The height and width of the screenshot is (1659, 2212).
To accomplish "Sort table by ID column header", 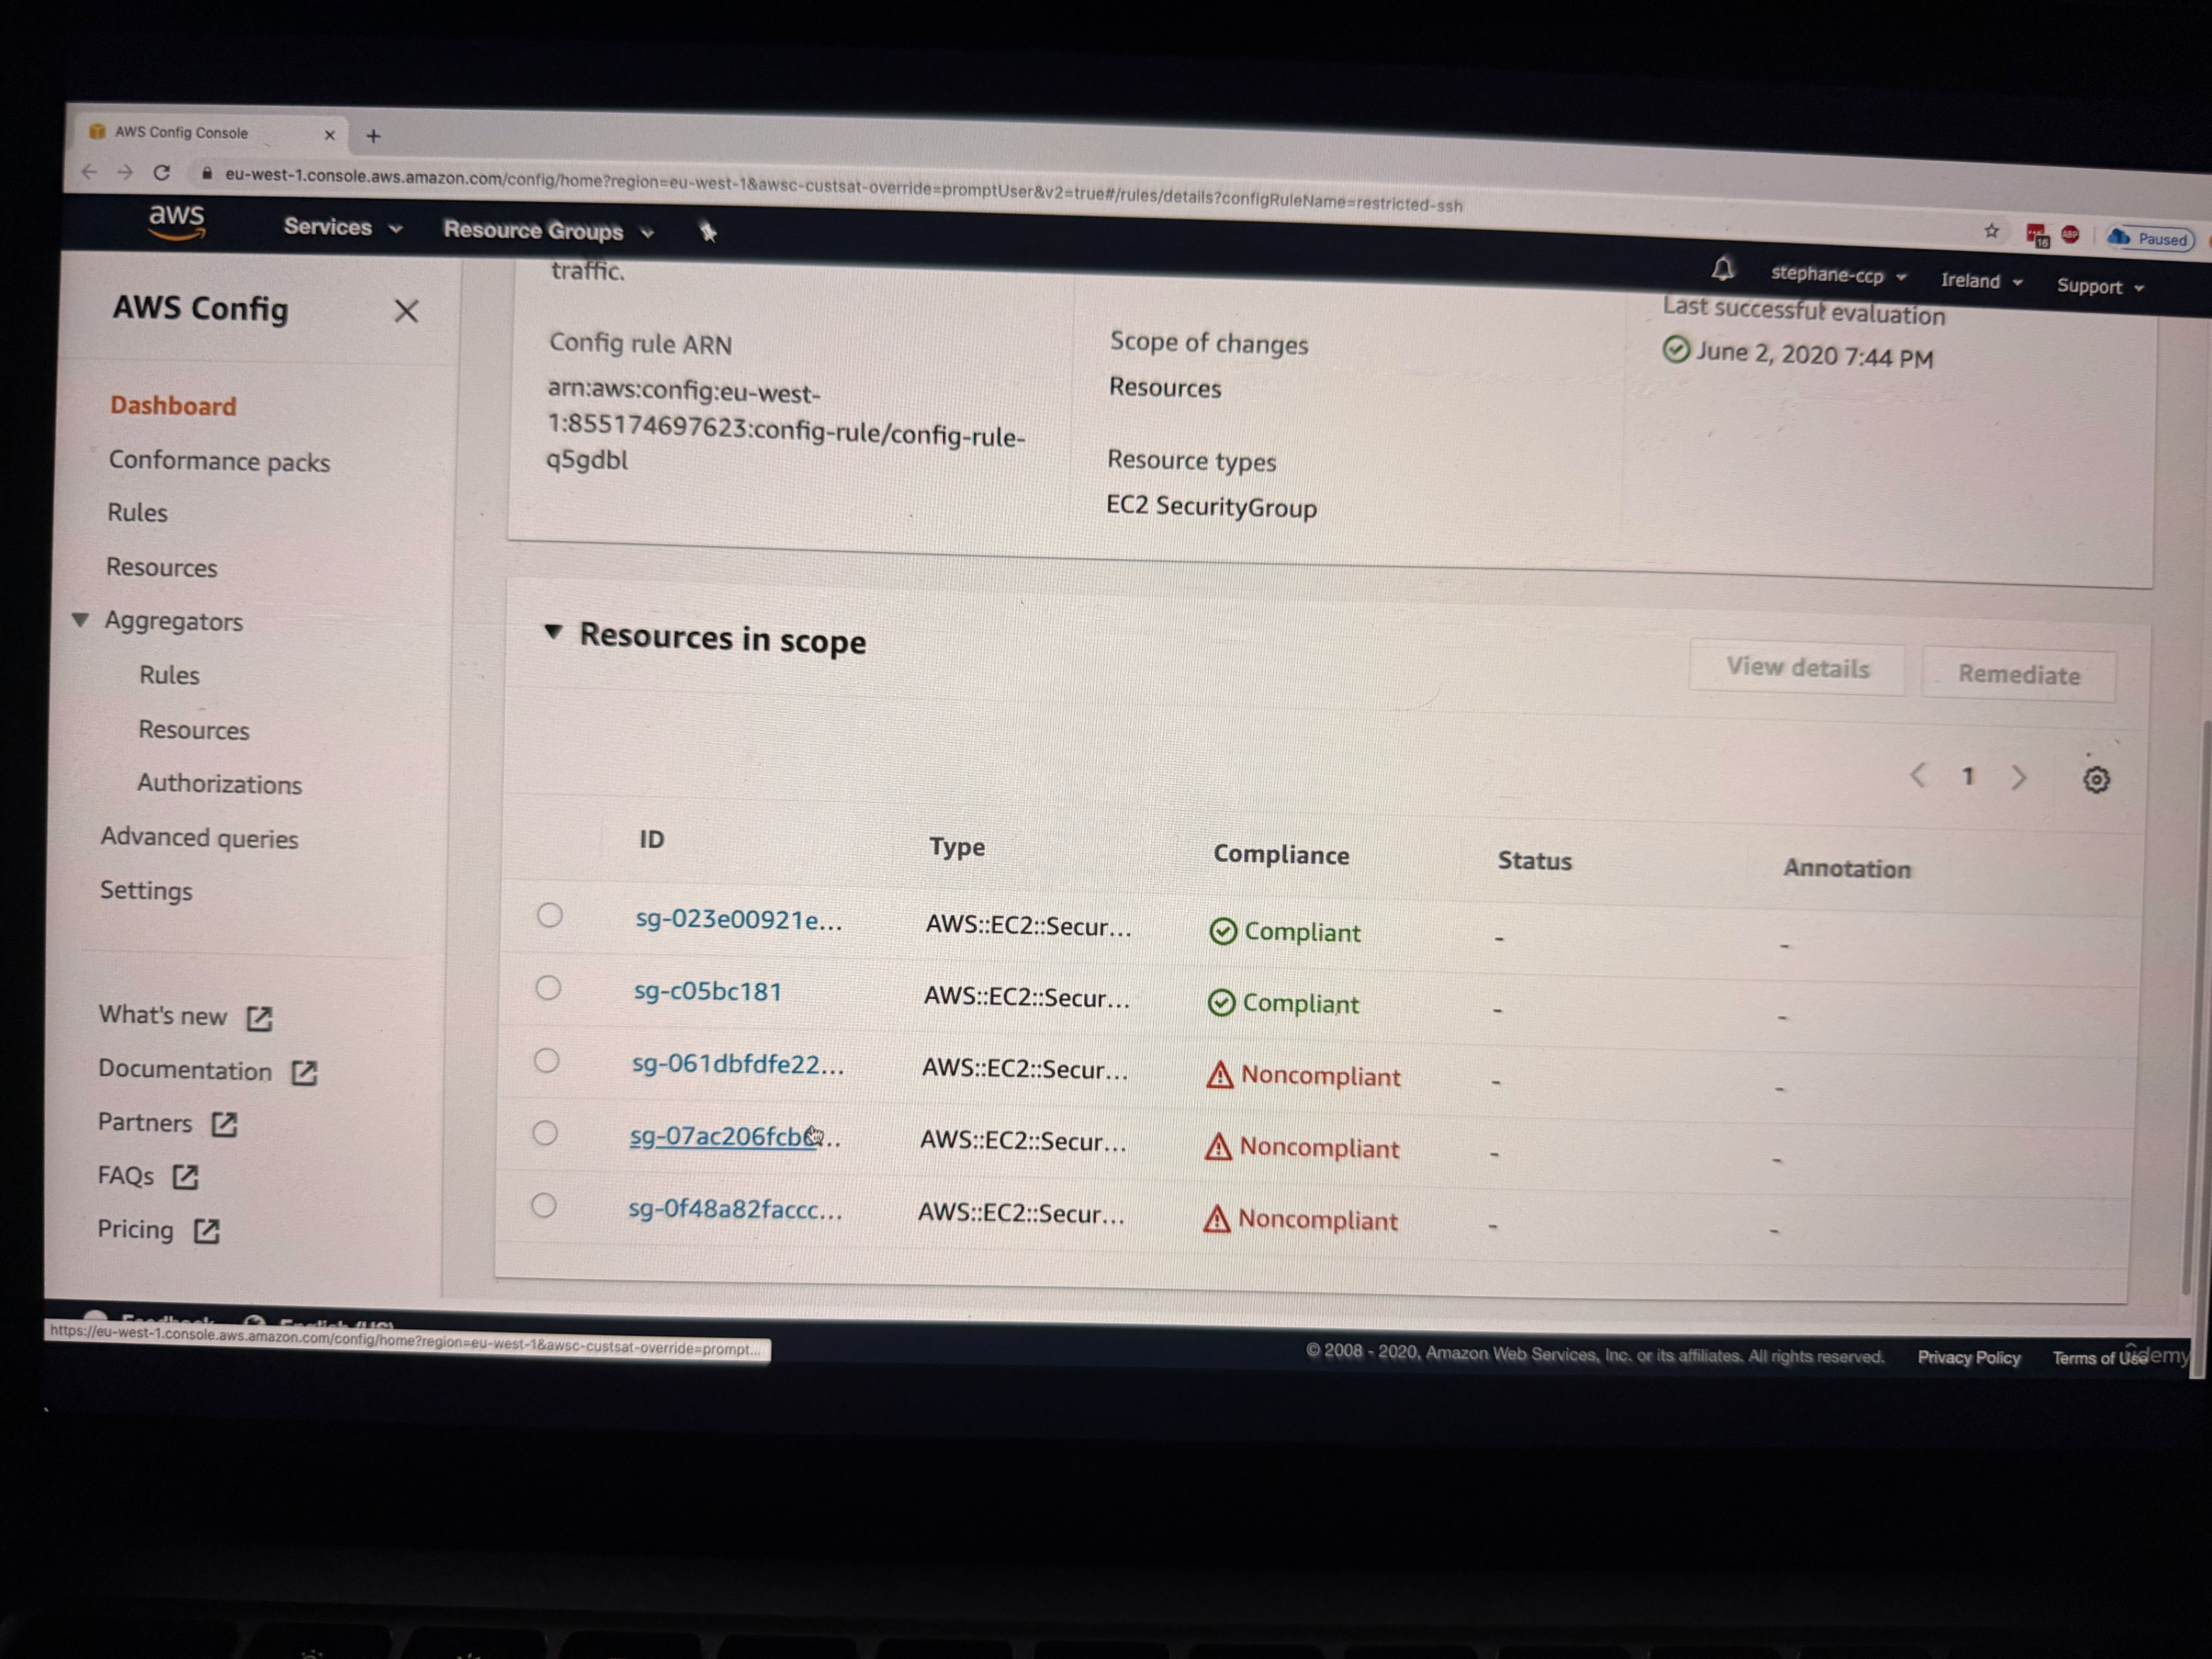I will pos(652,839).
